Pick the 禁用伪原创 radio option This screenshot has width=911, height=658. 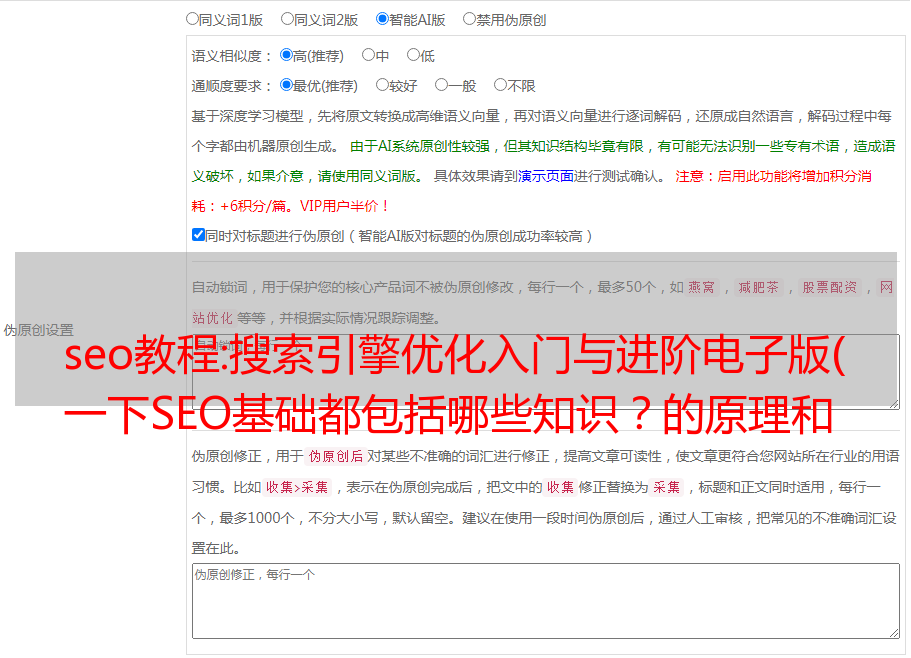pyautogui.click(x=469, y=19)
